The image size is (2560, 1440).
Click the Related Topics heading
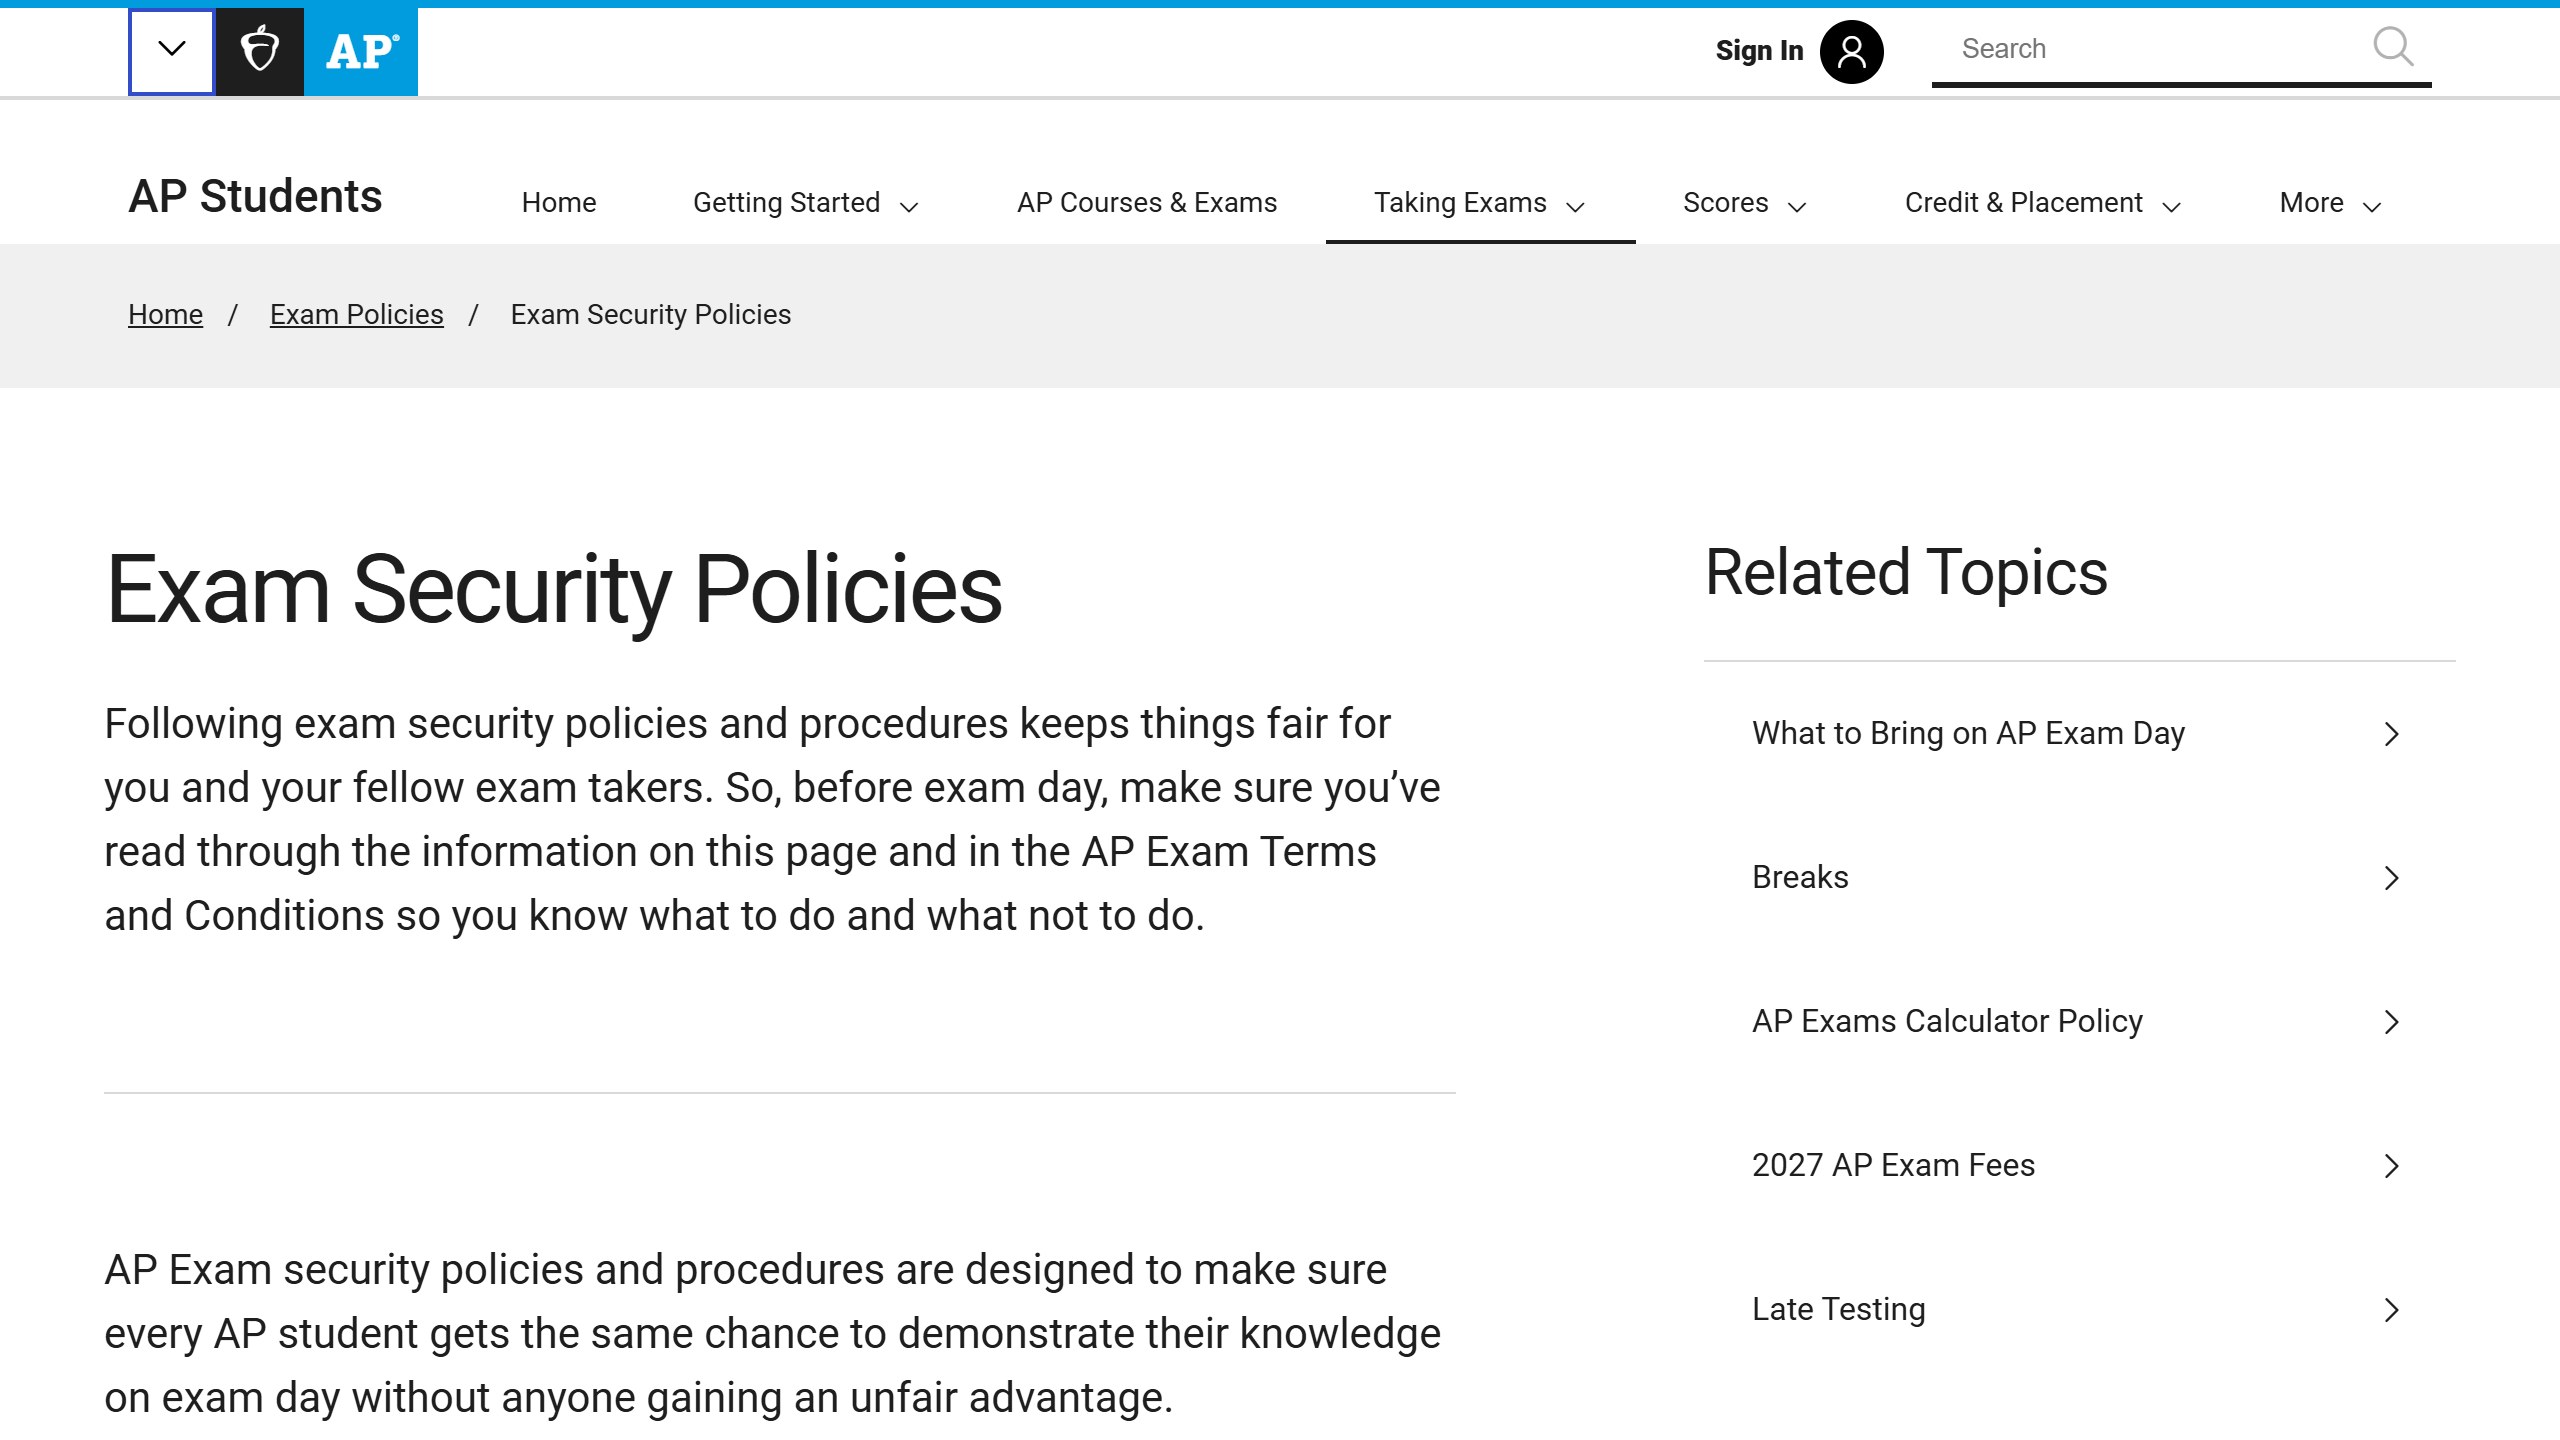(1906, 573)
